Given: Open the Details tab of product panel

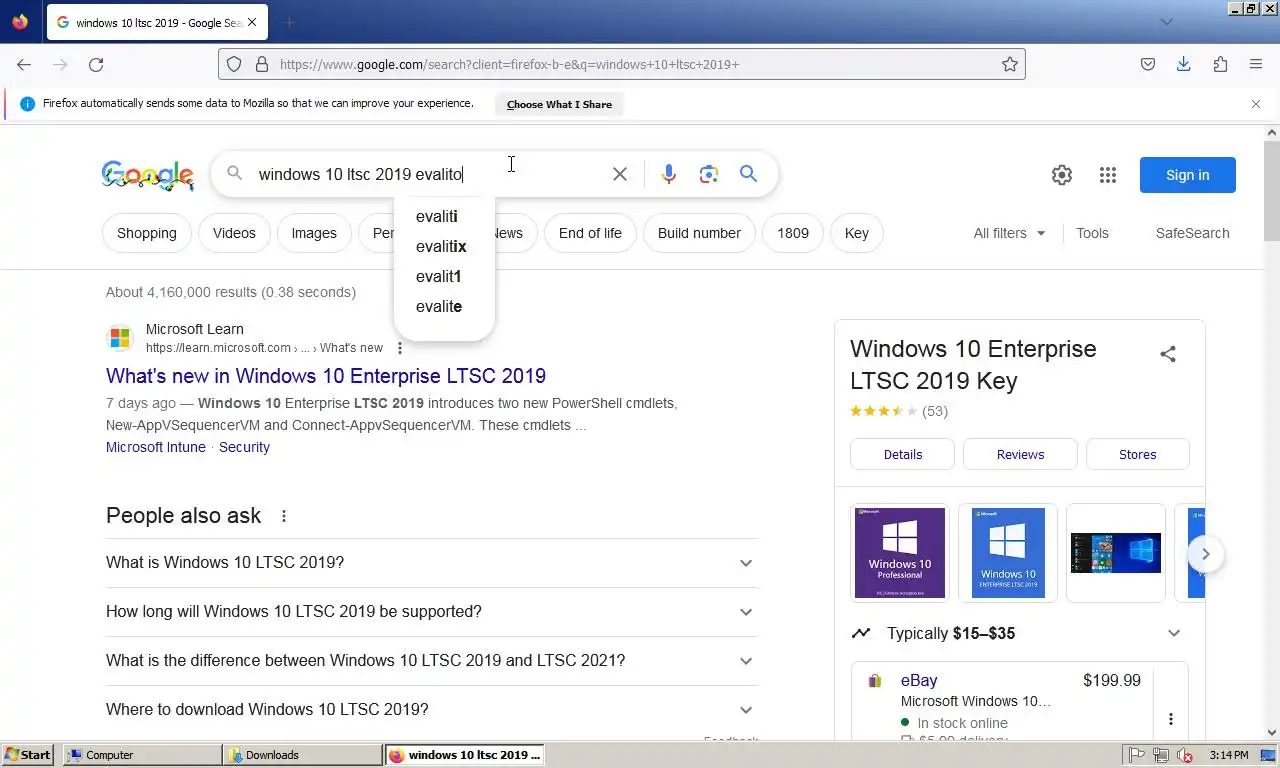Looking at the screenshot, I should pos(903,454).
